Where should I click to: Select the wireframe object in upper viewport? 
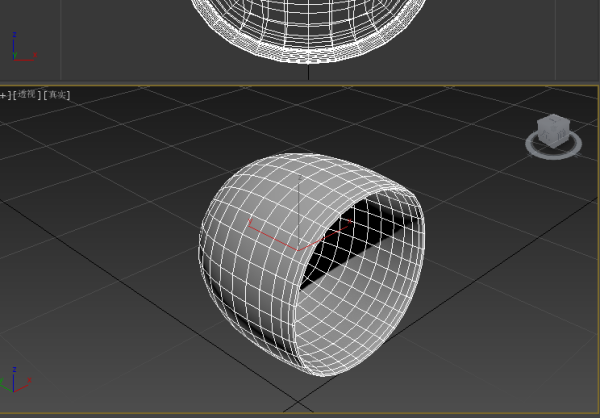pyautogui.click(x=308, y=31)
